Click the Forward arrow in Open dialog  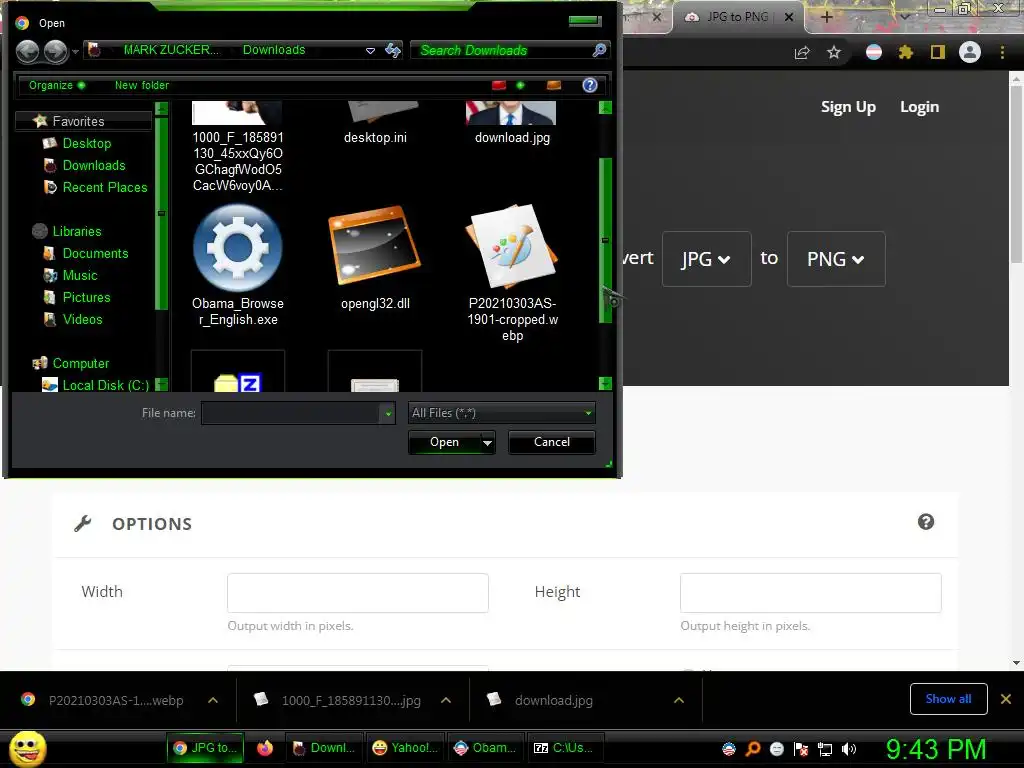[56, 52]
